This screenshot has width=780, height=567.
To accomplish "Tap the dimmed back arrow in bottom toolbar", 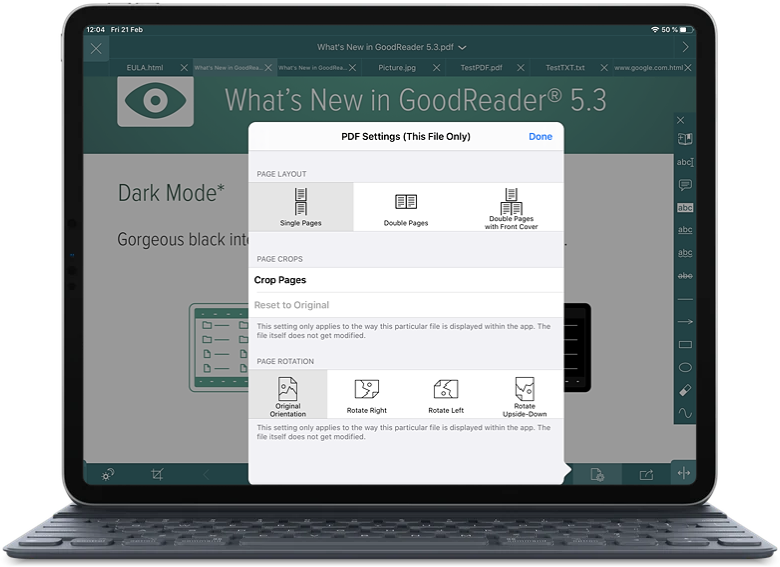I will coord(206,475).
